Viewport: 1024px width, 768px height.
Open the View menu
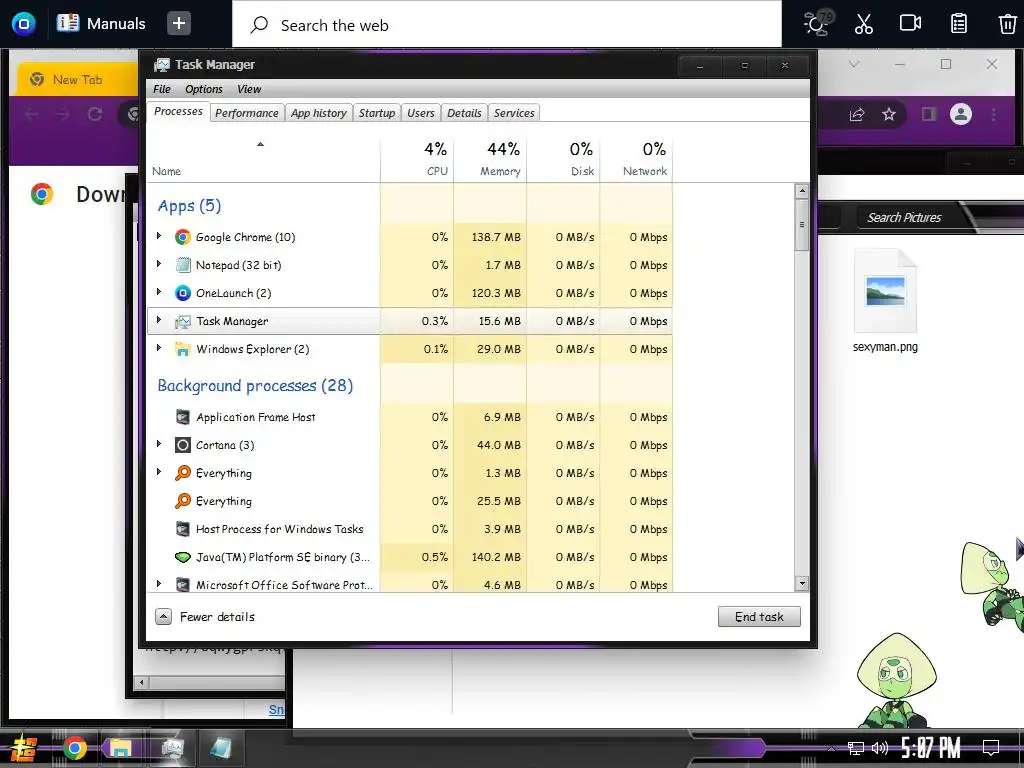[x=249, y=89]
